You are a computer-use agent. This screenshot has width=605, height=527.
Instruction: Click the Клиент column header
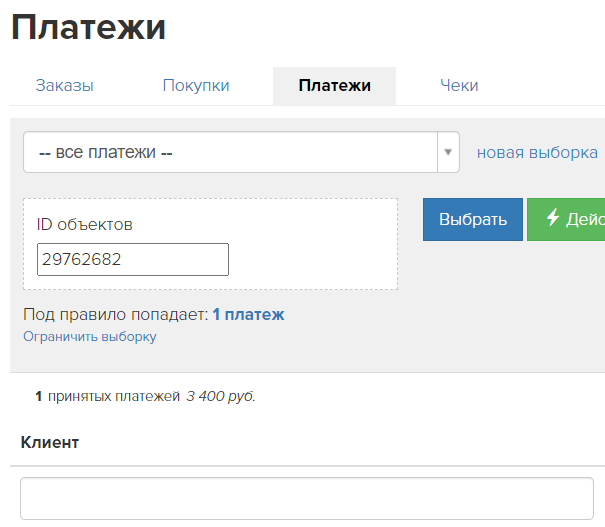(50, 443)
